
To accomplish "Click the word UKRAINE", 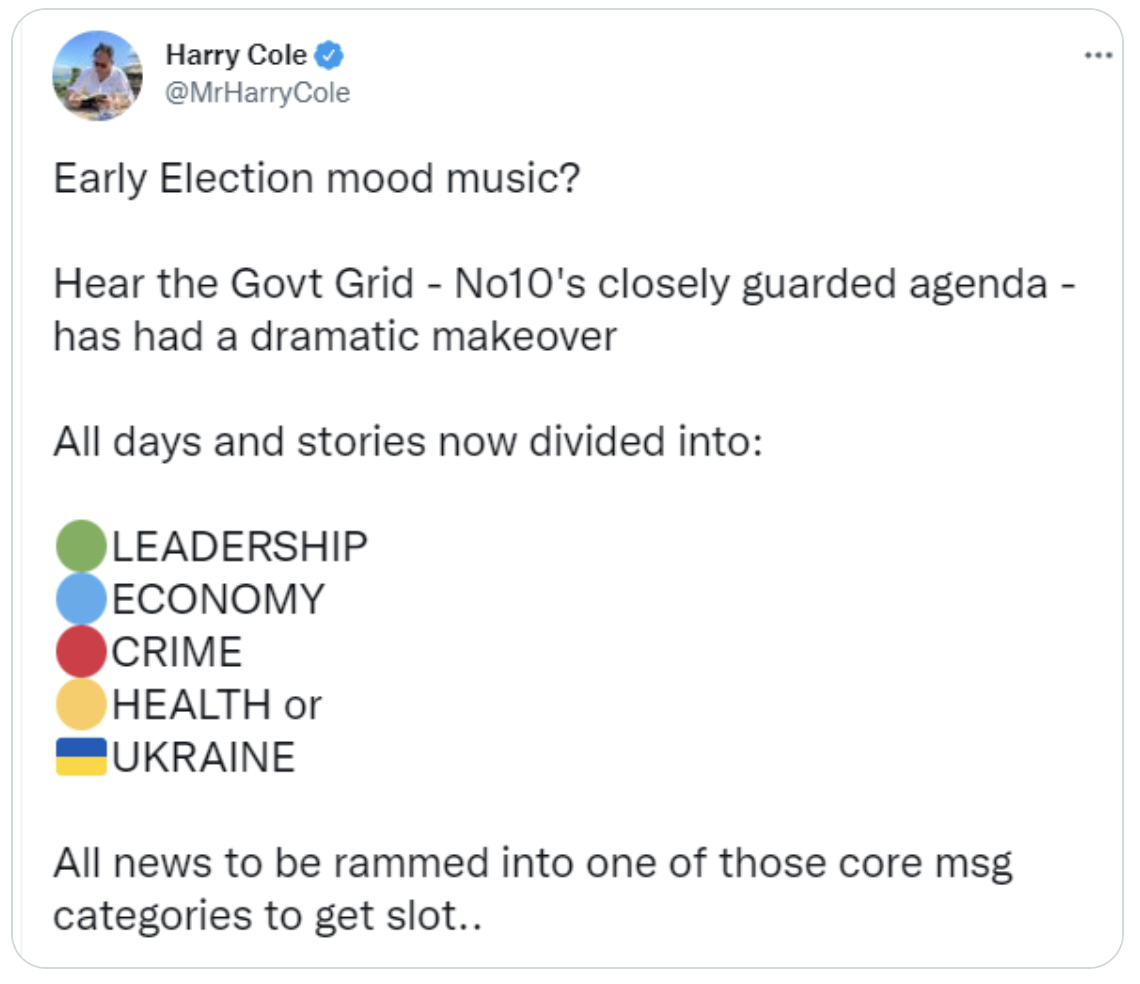I will coord(203,758).
